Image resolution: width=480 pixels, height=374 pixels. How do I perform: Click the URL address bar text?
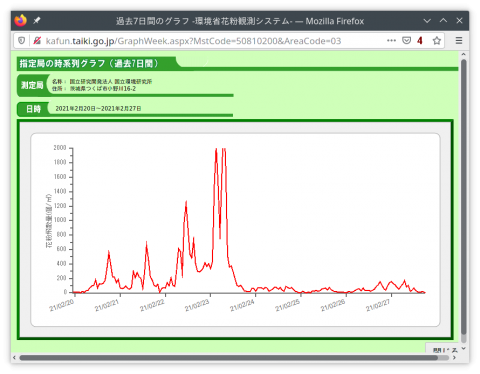pos(193,41)
